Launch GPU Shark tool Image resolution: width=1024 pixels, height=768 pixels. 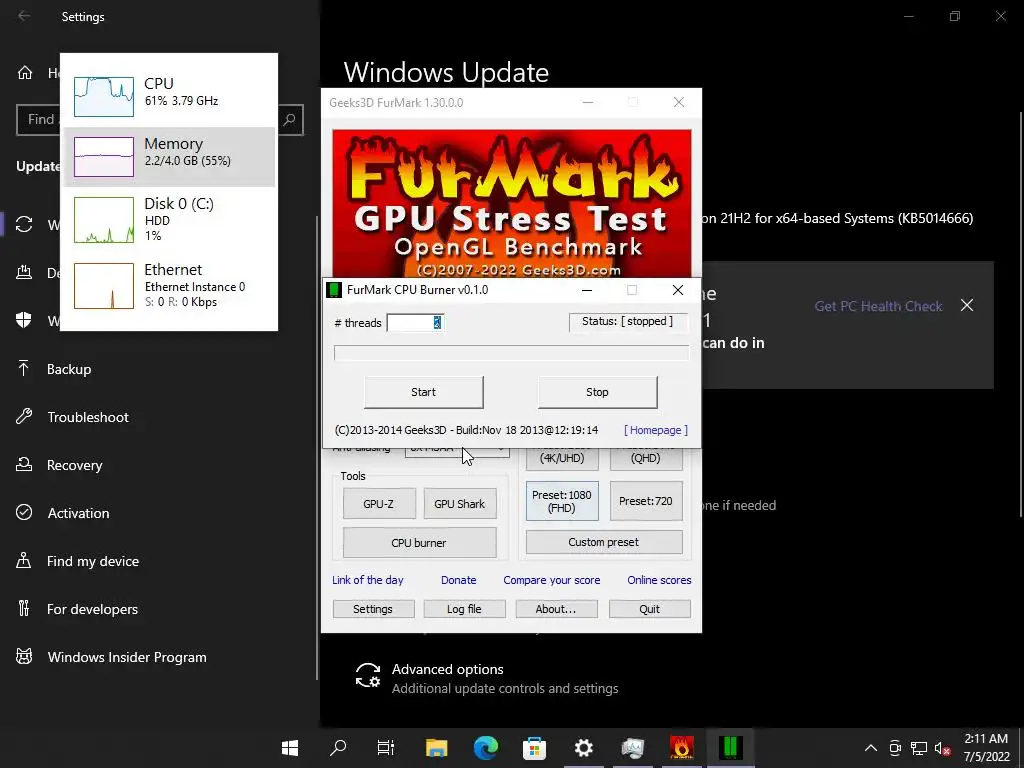[x=460, y=504]
